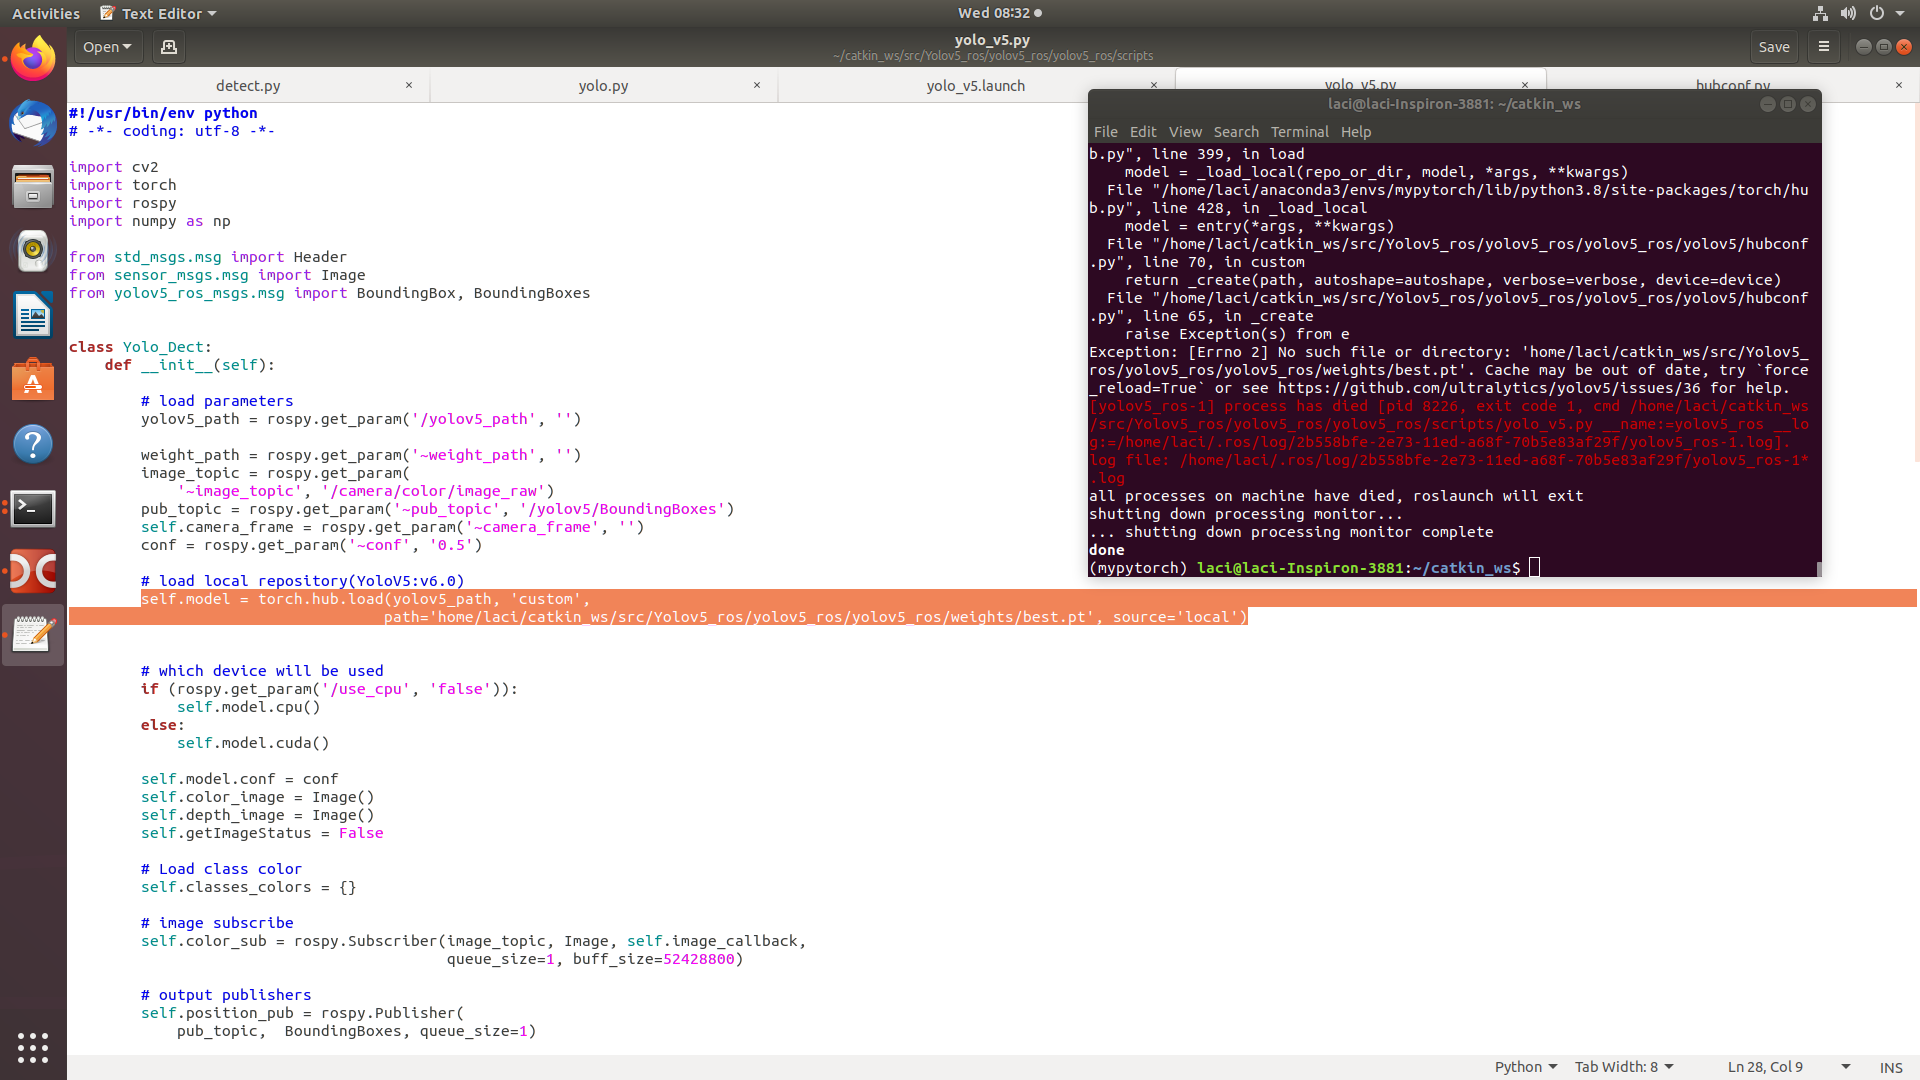This screenshot has height=1080, width=1920.
Task: Toggle INS overwrite mode in the status bar
Action: tap(1891, 1067)
